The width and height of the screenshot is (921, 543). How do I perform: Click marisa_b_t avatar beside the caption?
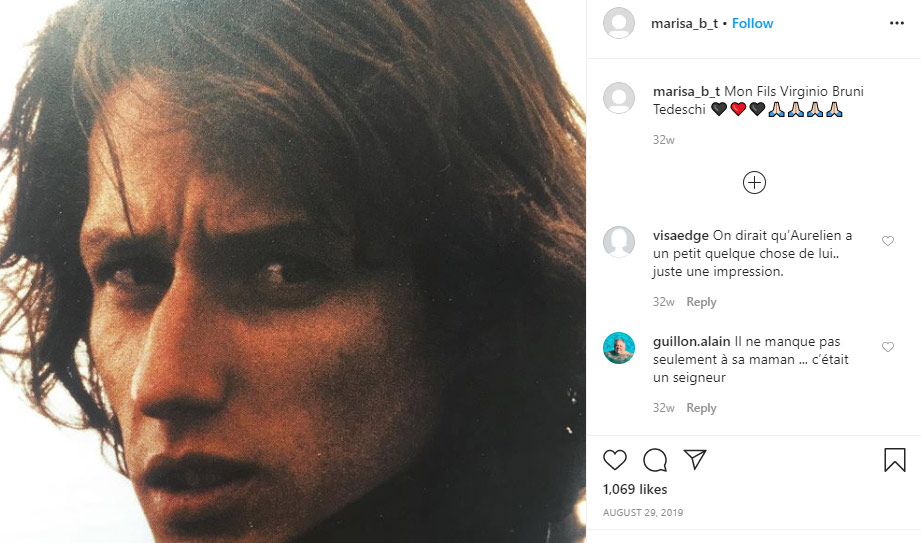click(x=619, y=98)
